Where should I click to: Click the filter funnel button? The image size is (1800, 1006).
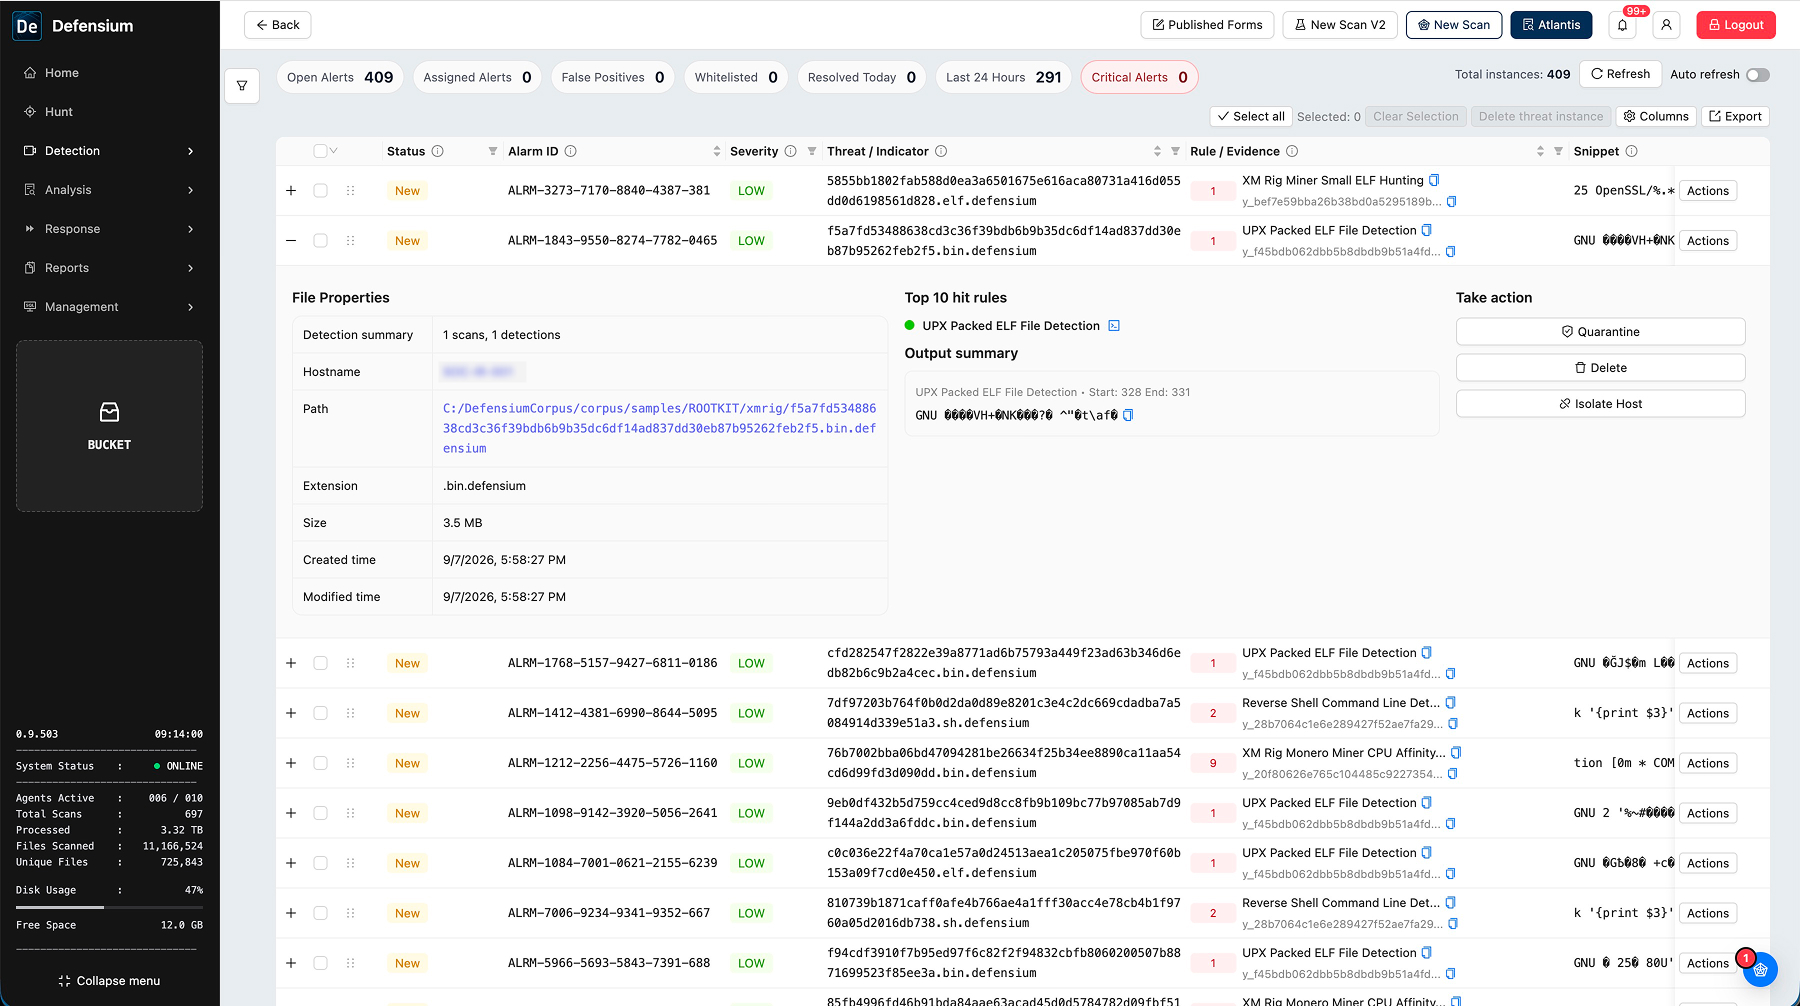pyautogui.click(x=242, y=86)
